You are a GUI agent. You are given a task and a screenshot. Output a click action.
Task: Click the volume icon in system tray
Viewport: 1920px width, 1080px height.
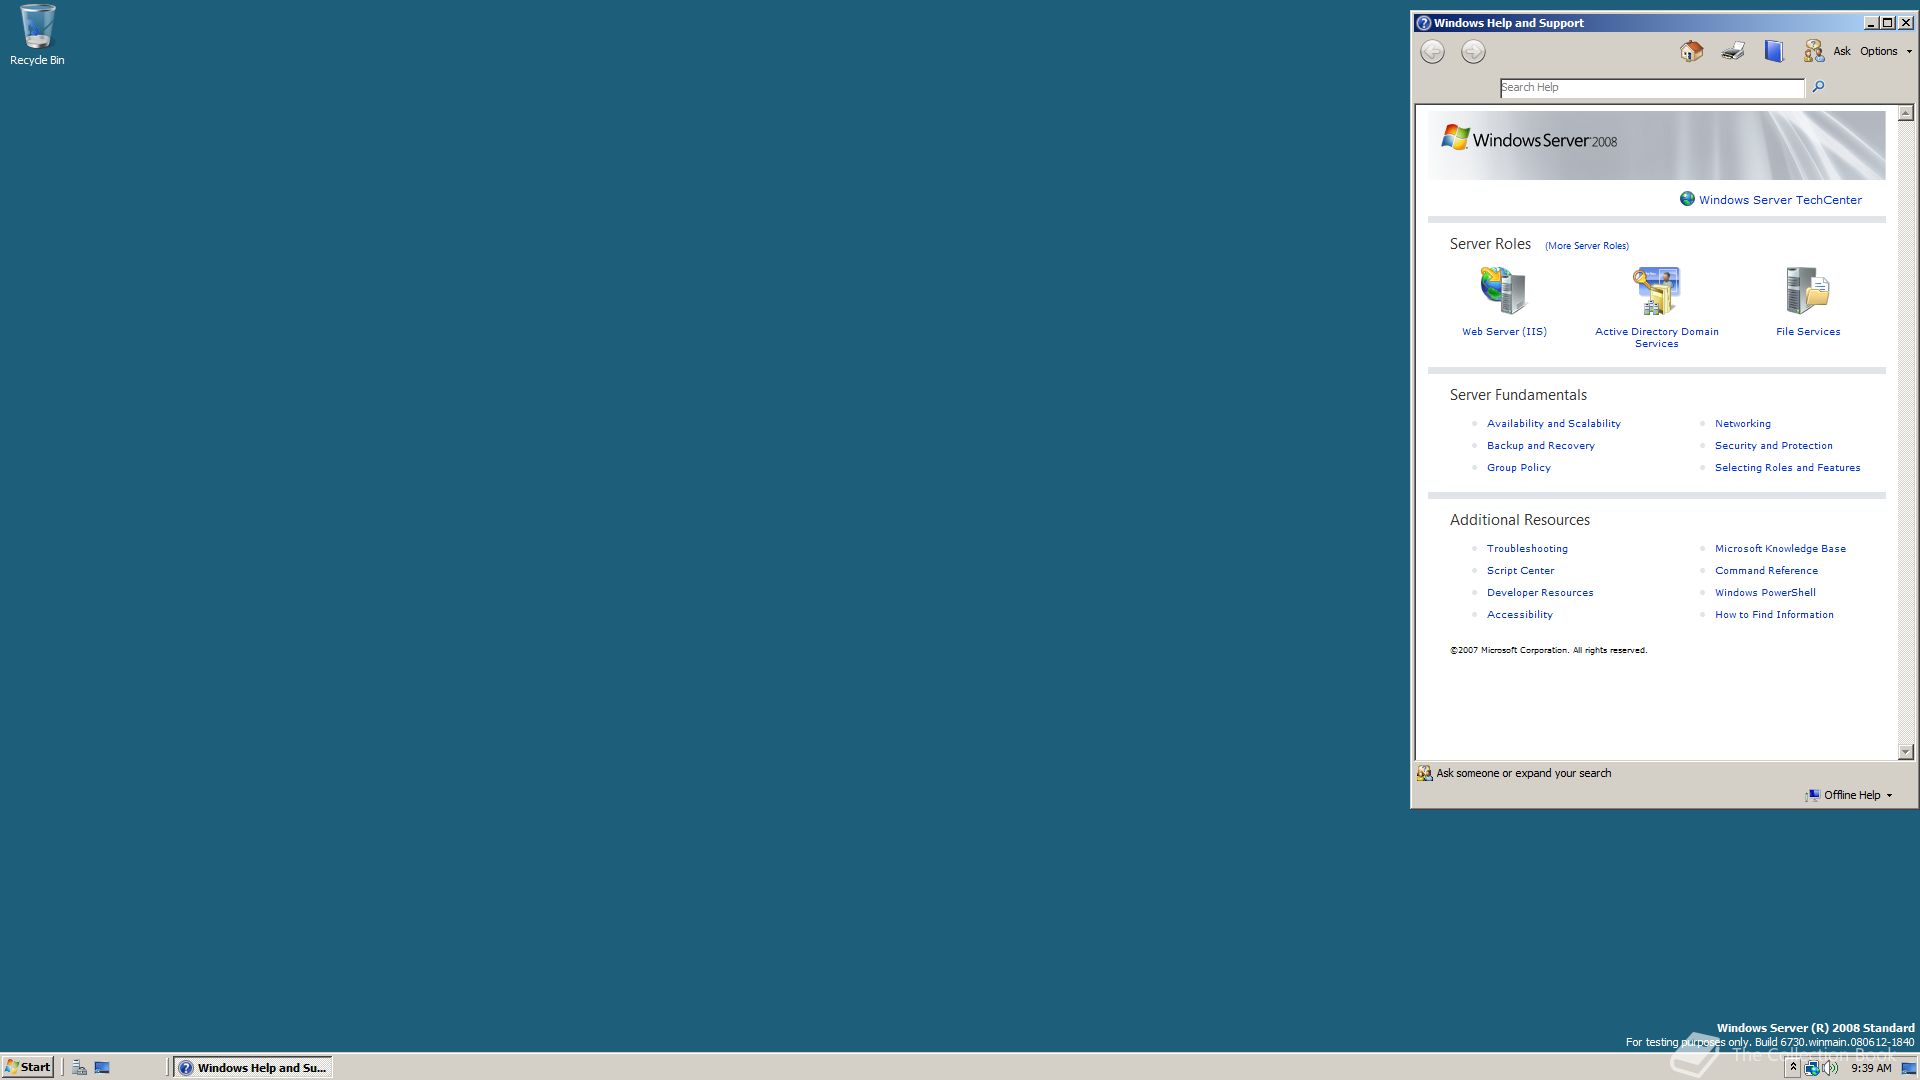(1830, 1068)
